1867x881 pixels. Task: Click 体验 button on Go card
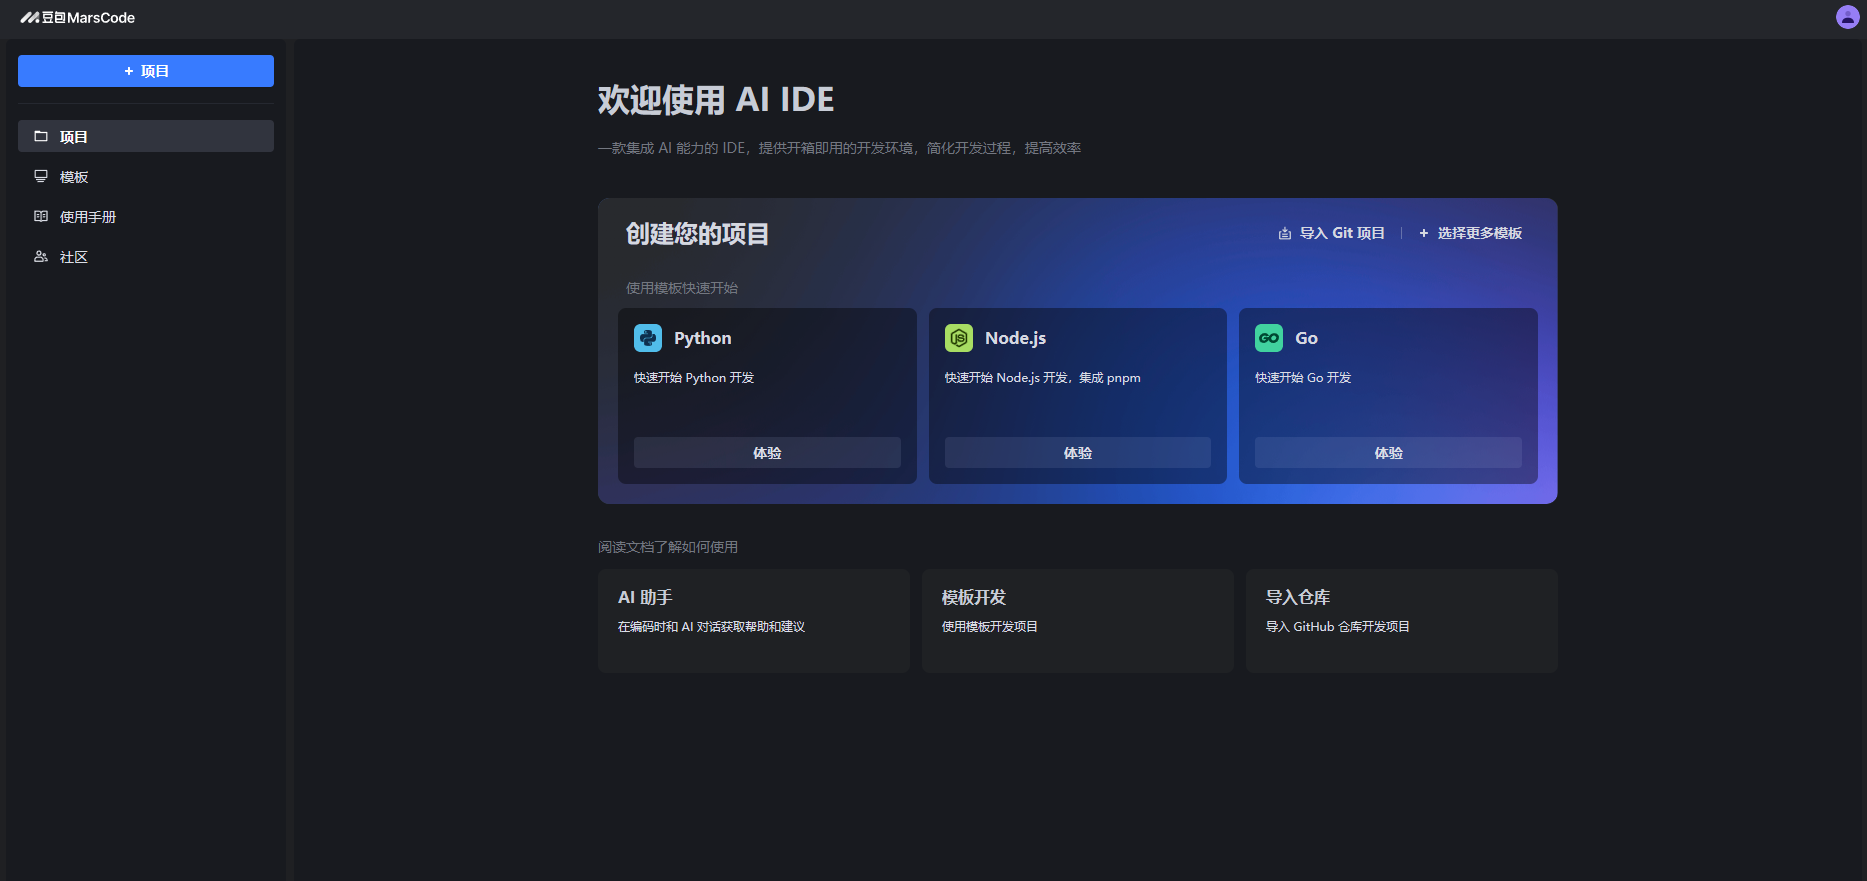pyautogui.click(x=1388, y=453)
